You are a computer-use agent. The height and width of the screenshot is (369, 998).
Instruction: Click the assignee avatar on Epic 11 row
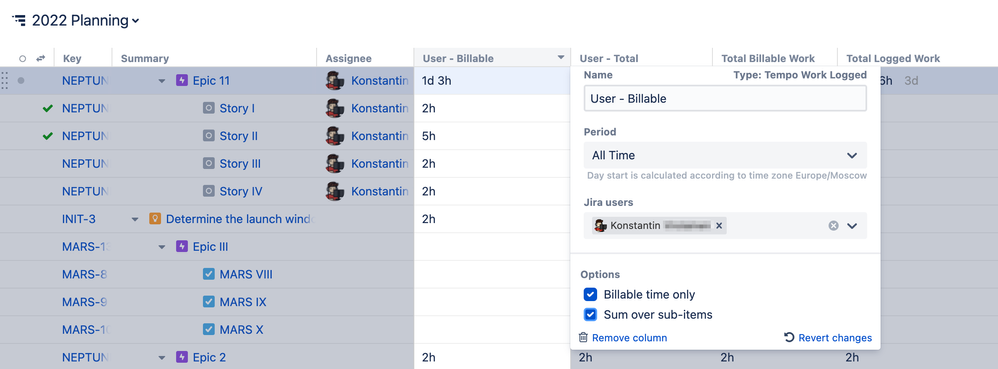pos(335,81)
